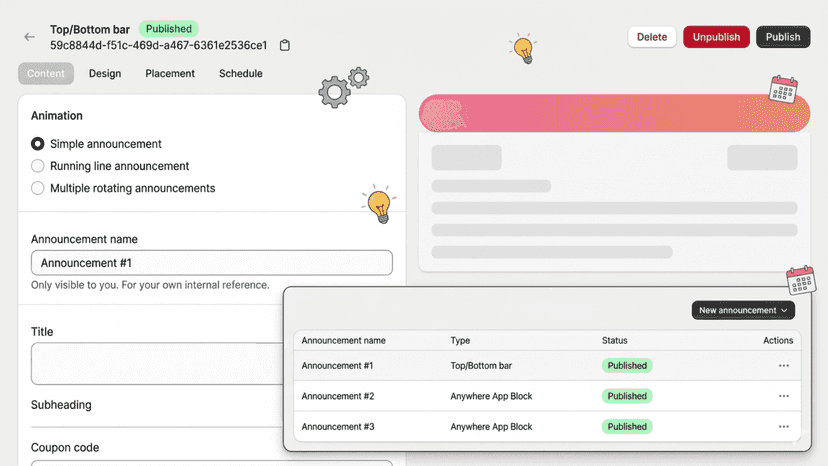Image resolution: width=828 pixels, height=466 pixels.
Task: Click the red Unpublish button
Action: pyautogui.click(x=716, y=37)
